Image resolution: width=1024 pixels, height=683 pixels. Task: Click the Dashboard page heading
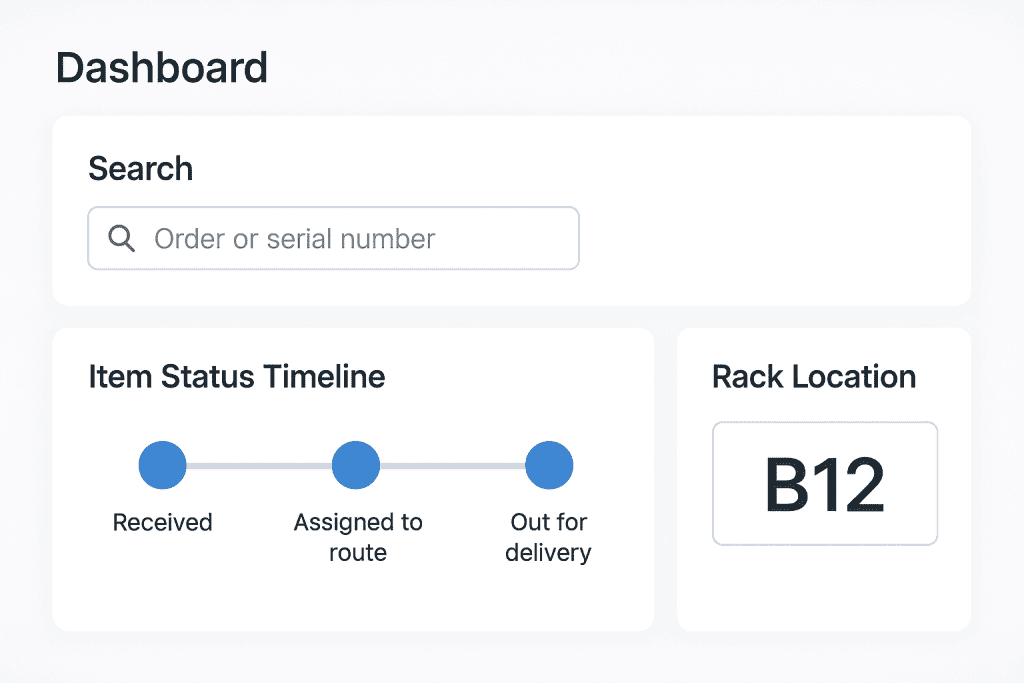click(162, 67)
